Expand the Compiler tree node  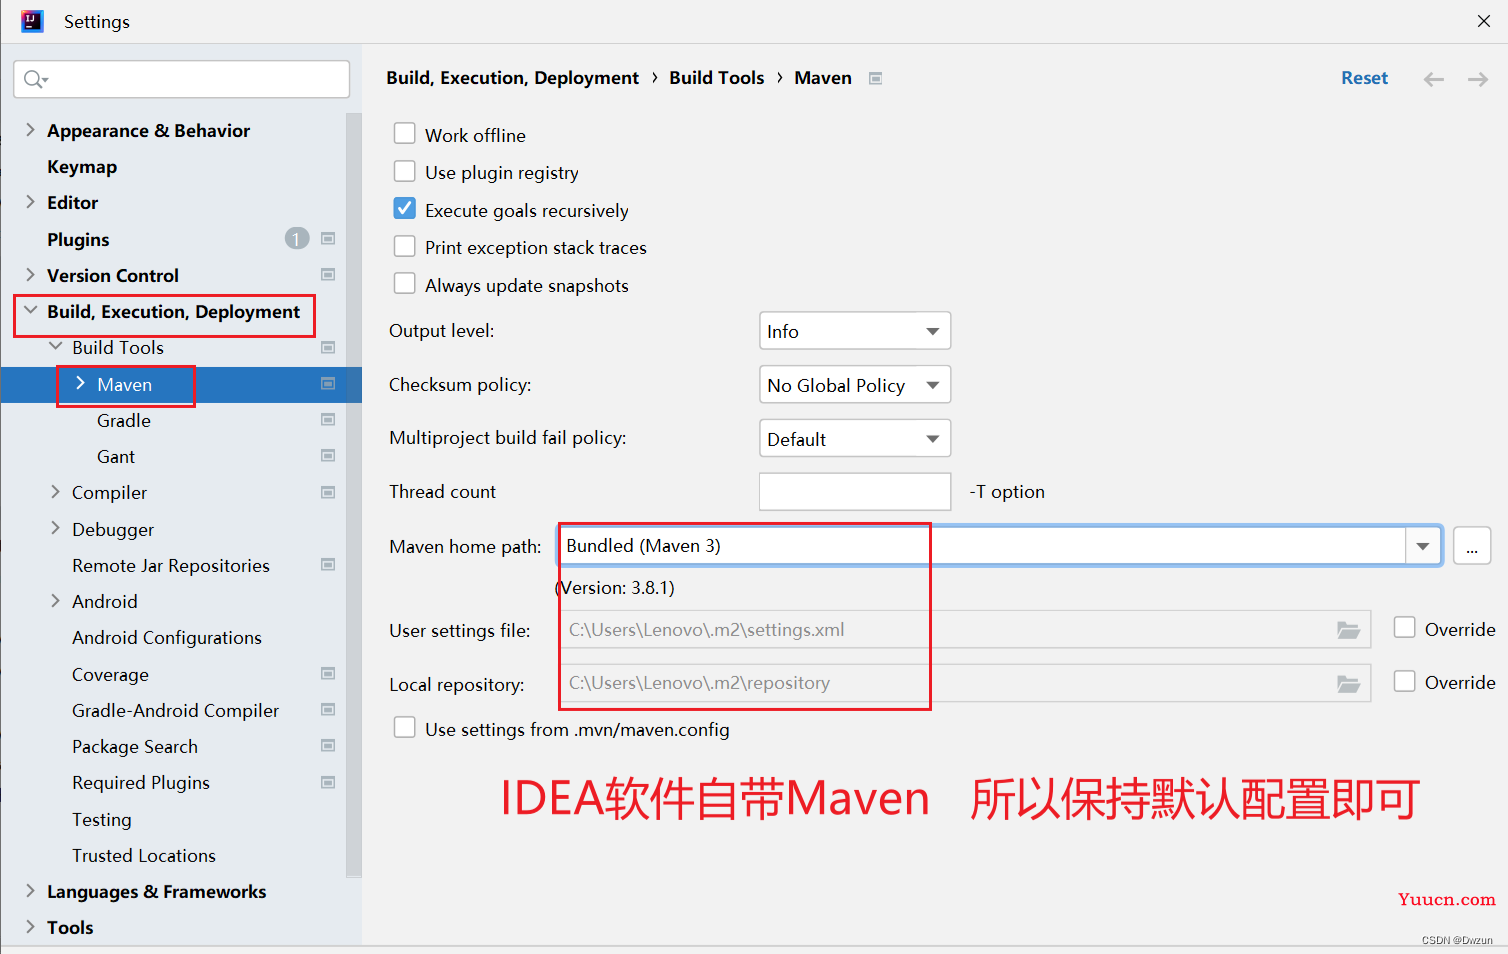tap(55, 492)
